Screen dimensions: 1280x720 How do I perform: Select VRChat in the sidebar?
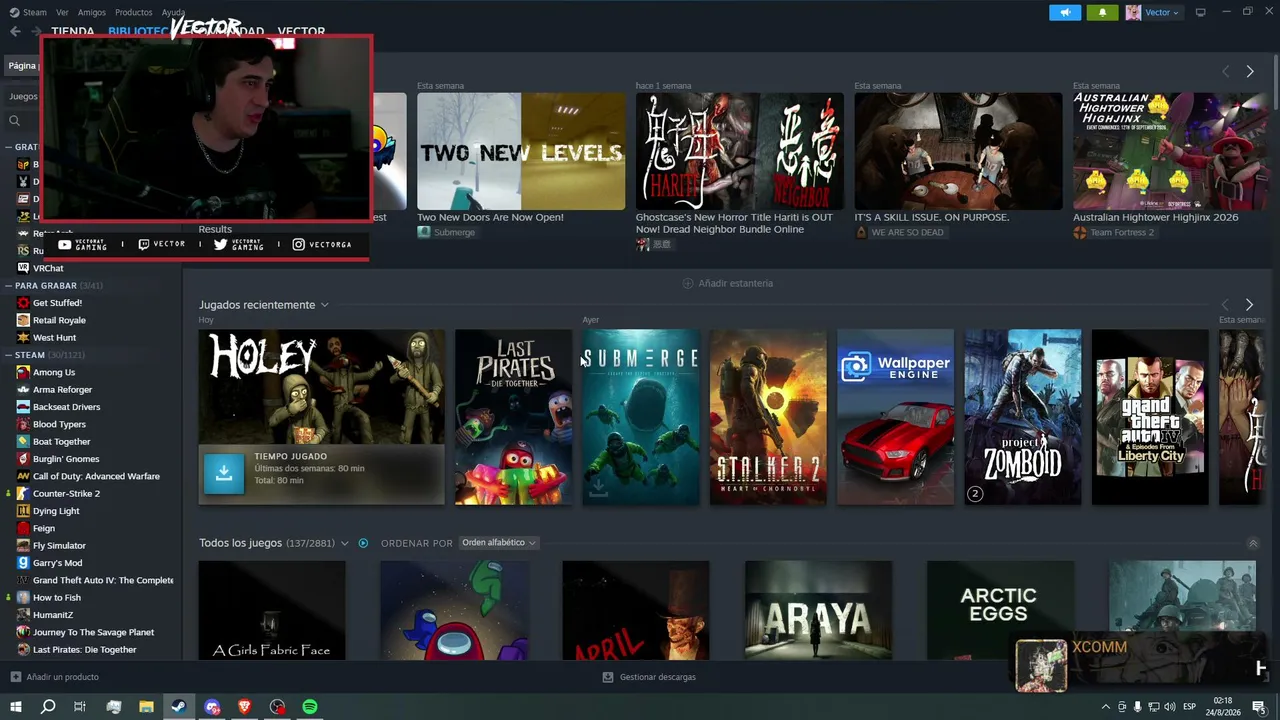pyautogui.click(x=48, y=268)
